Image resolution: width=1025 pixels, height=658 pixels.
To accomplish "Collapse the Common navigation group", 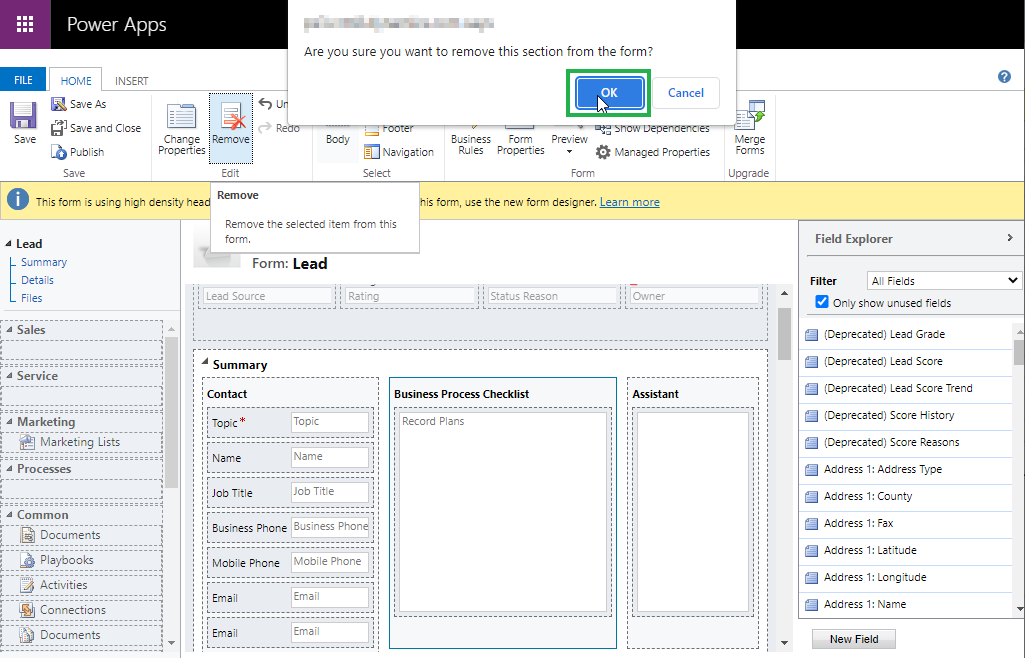I will tap(9, 515).
